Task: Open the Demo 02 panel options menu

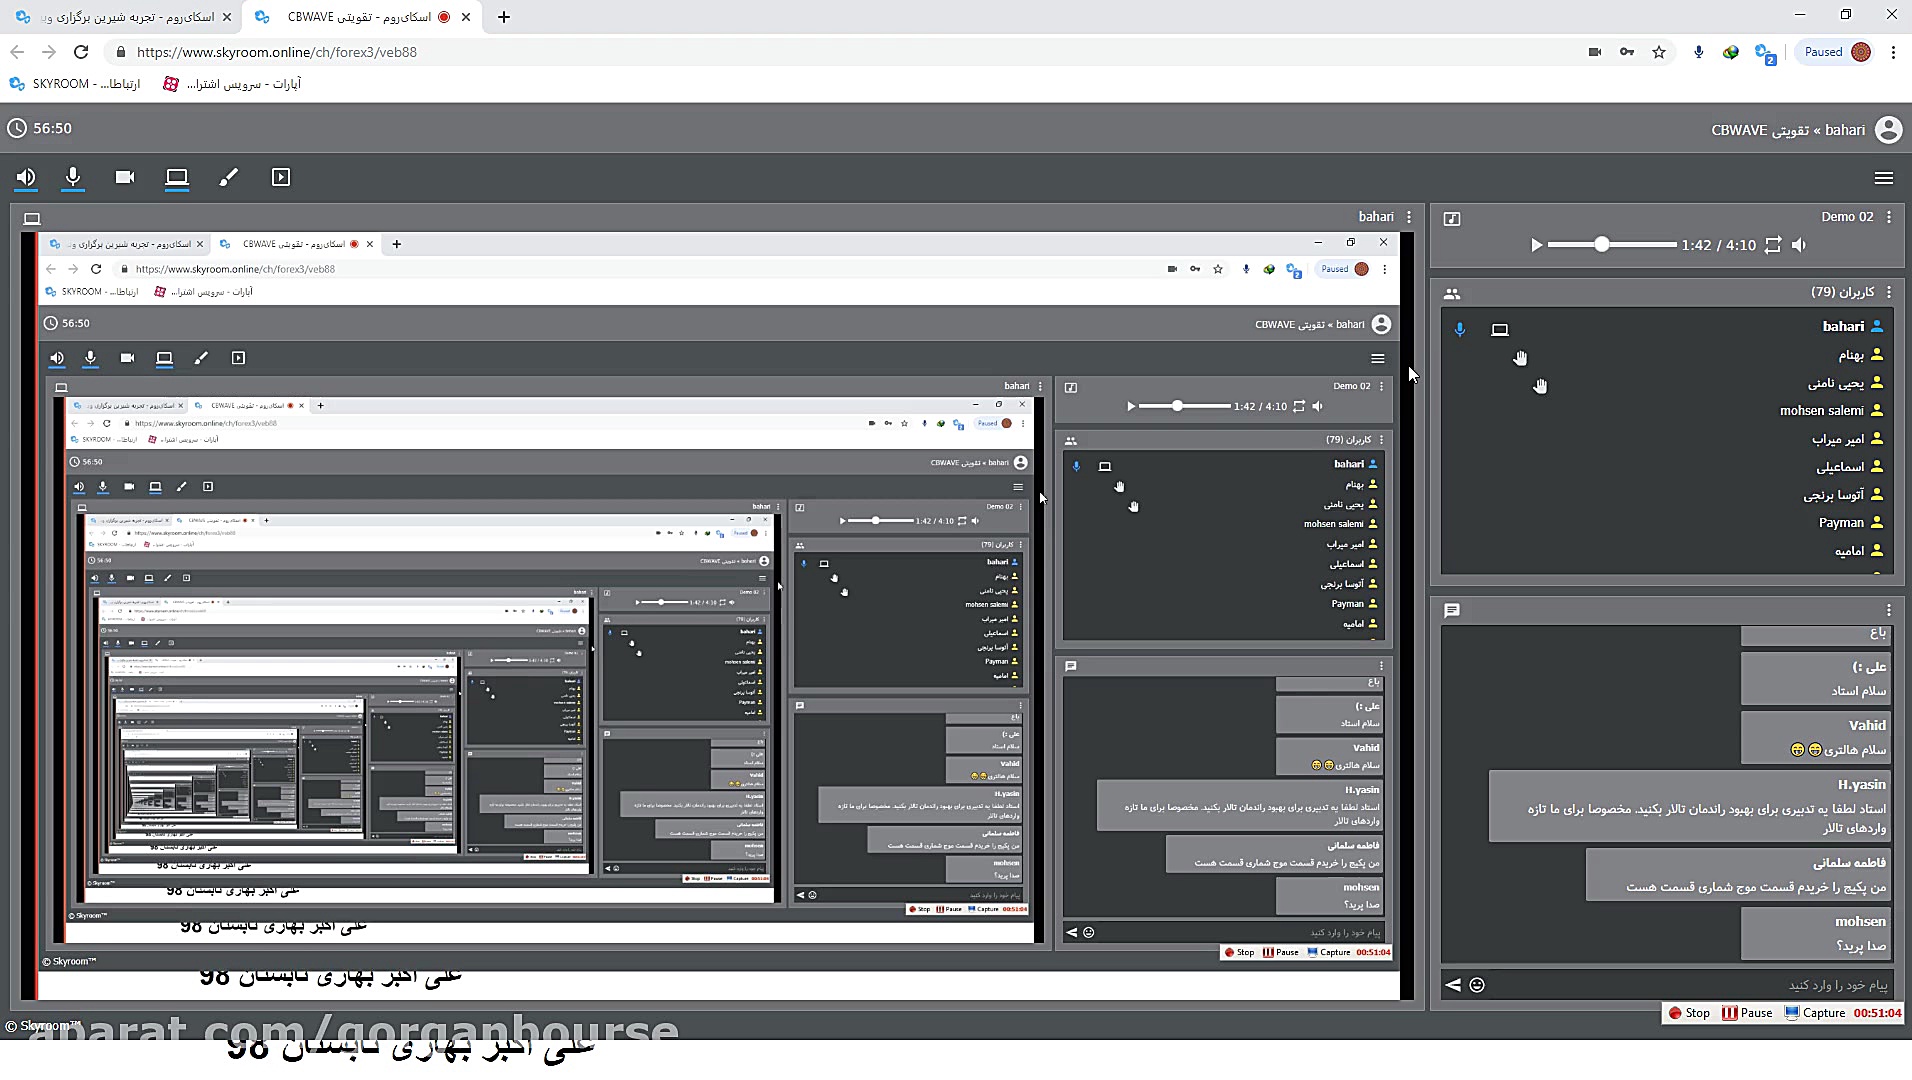Action: [x=1889, y=217]
